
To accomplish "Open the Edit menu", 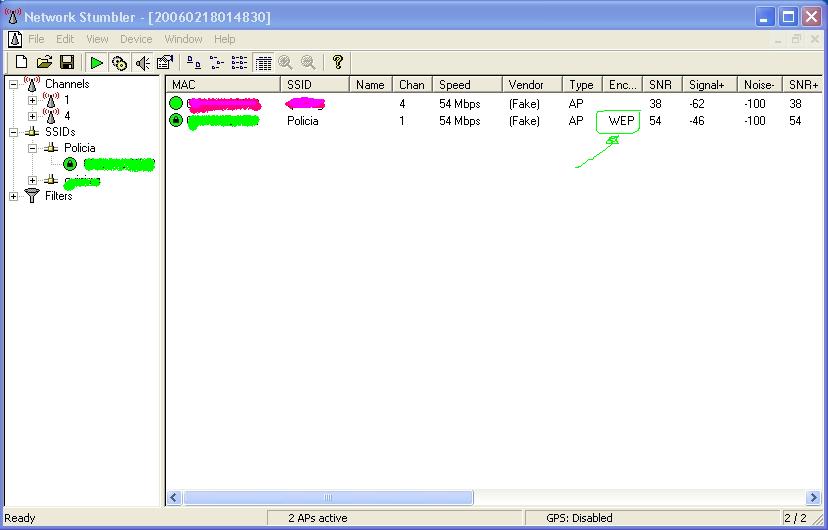I will coord(65,39).
